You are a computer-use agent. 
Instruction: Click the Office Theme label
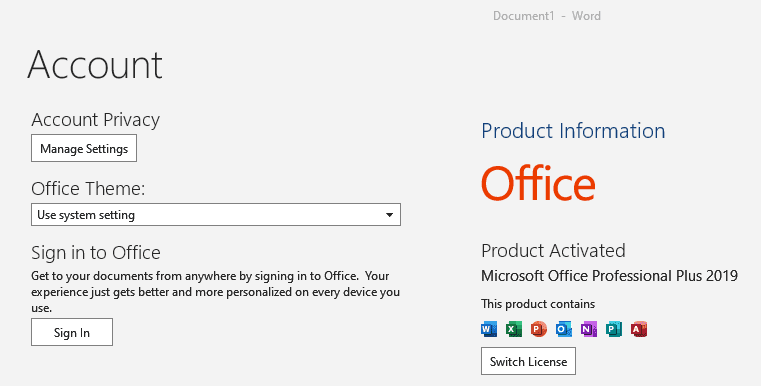(88, 188)
